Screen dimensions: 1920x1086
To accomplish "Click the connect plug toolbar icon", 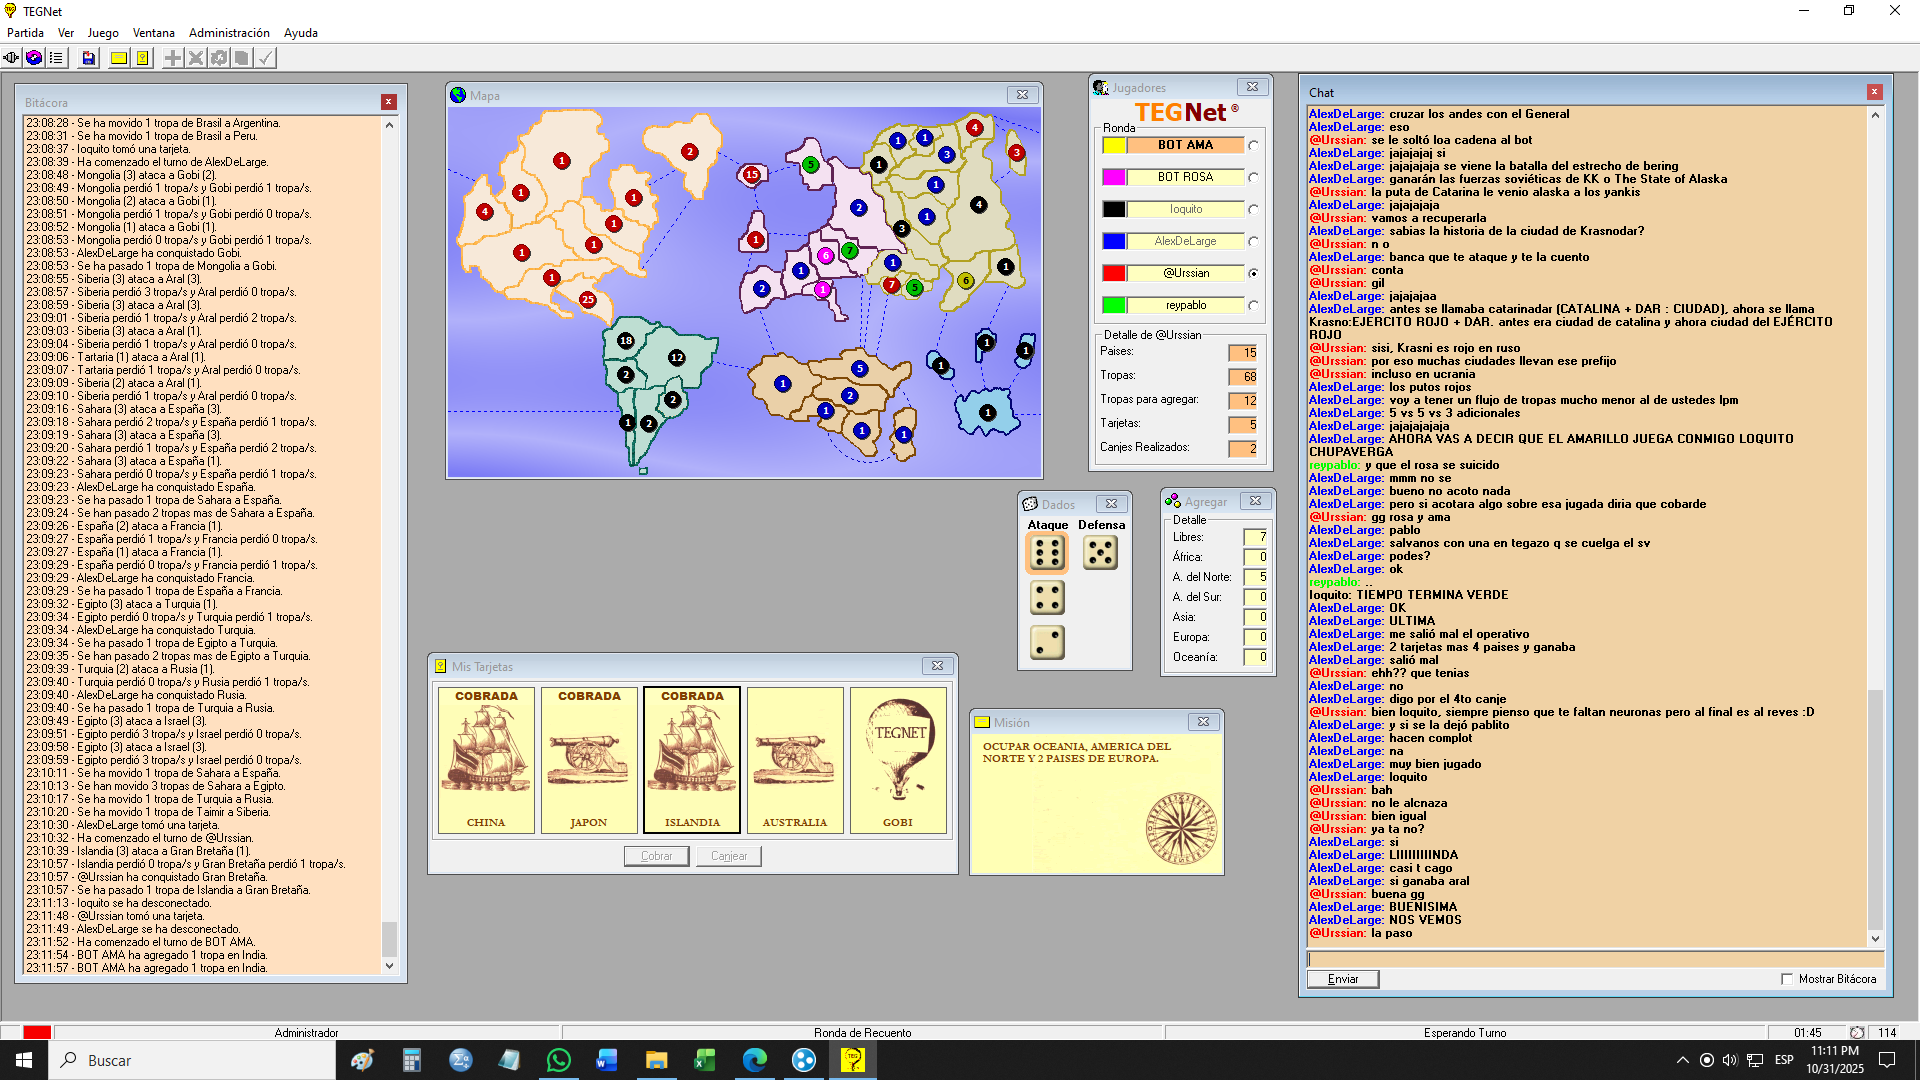I will 11,58.
